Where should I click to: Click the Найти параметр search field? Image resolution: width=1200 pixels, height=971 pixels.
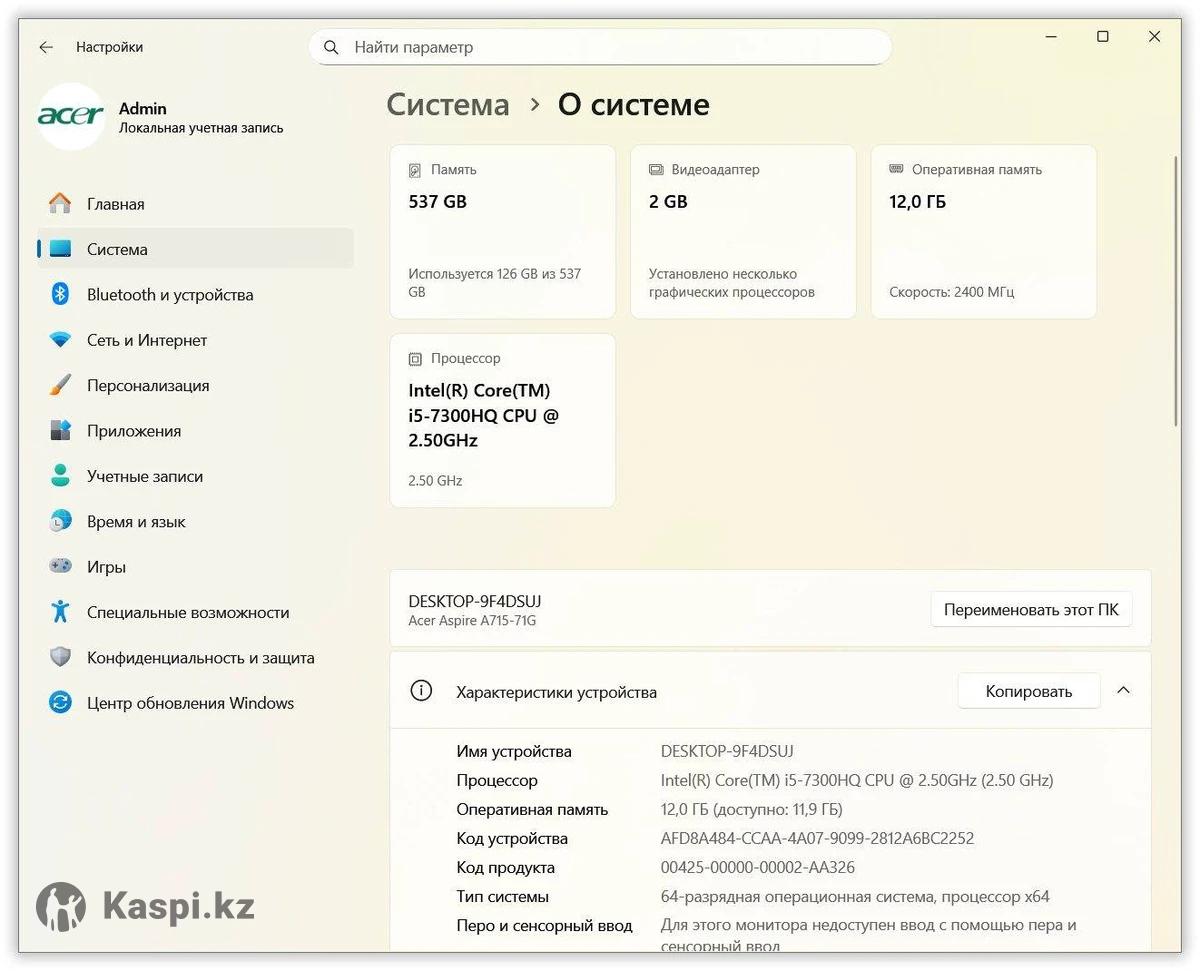pos(600,47)
